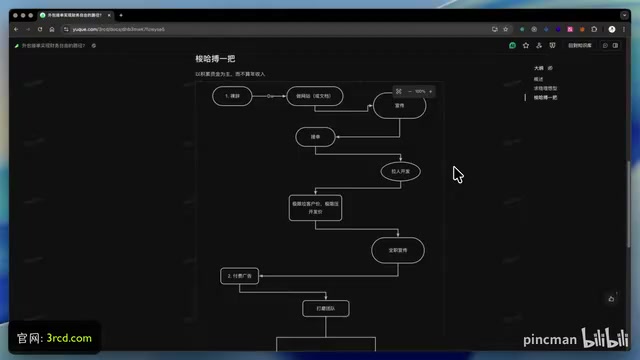Reload the page with the refresh icon
Image resolution: width=640 pixels, height=360 pixels.
point(40,29)
